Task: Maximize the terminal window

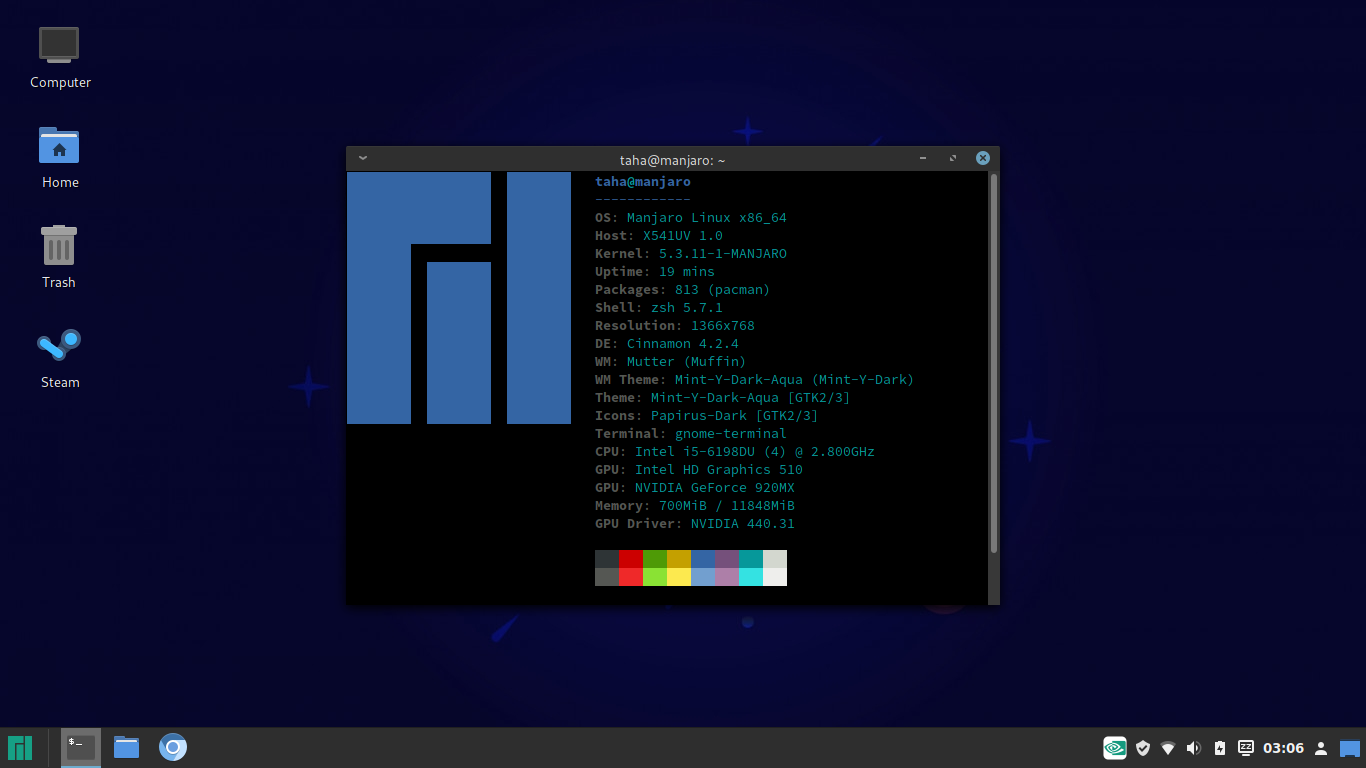Action: pos(953,158)
